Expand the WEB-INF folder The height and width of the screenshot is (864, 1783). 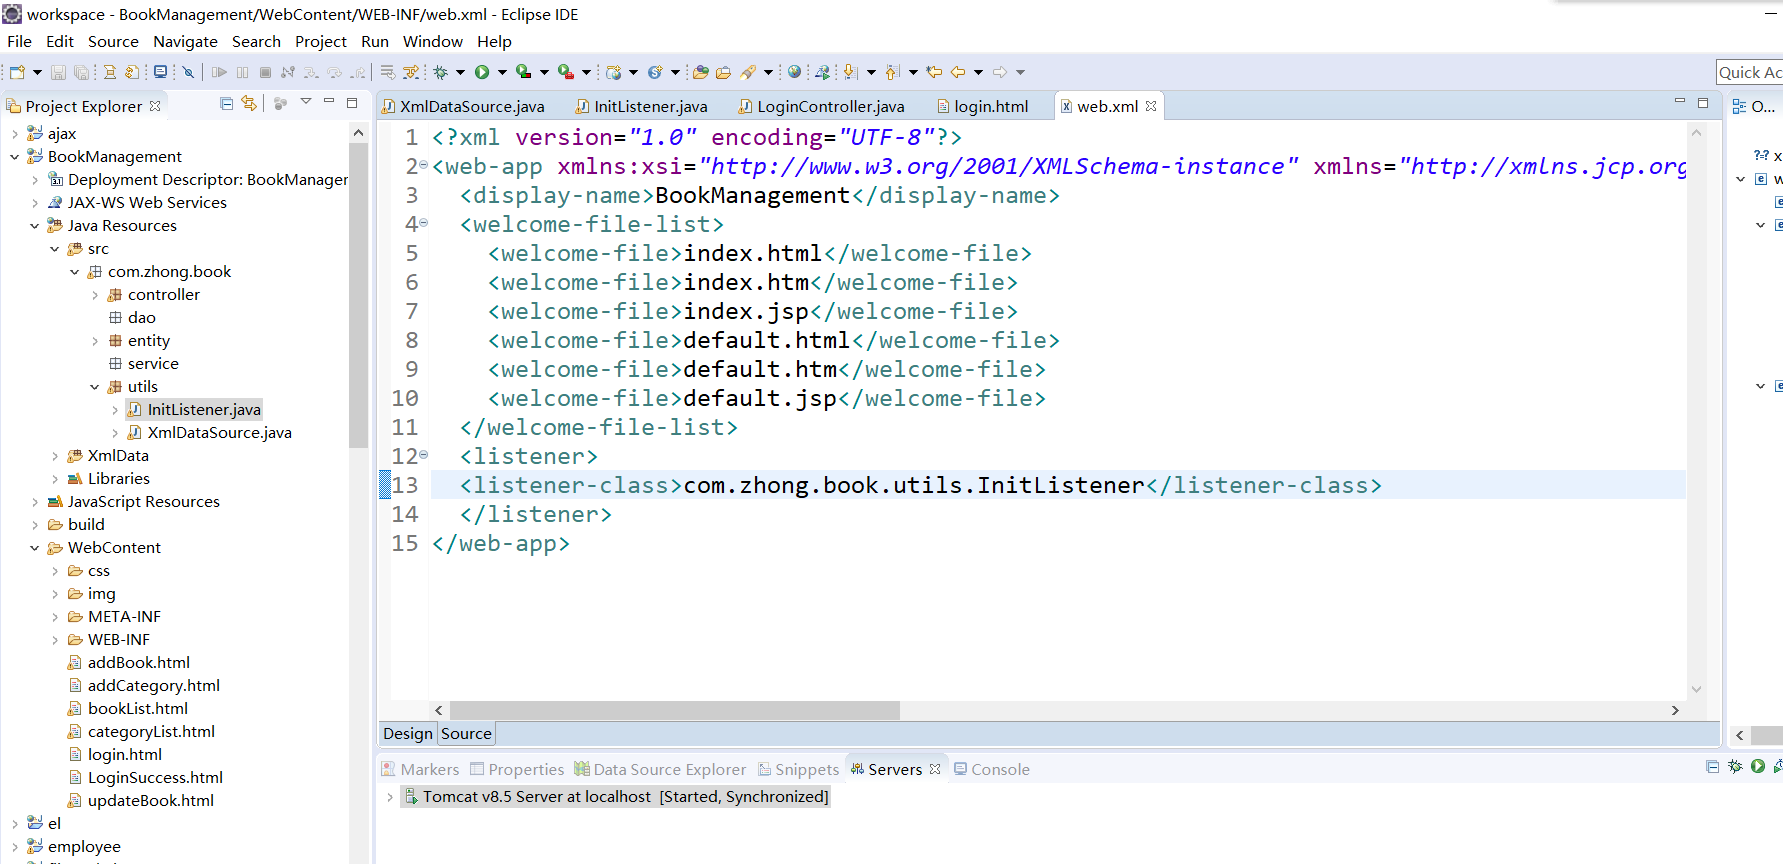pyautogui.click(x=55, y=640)
